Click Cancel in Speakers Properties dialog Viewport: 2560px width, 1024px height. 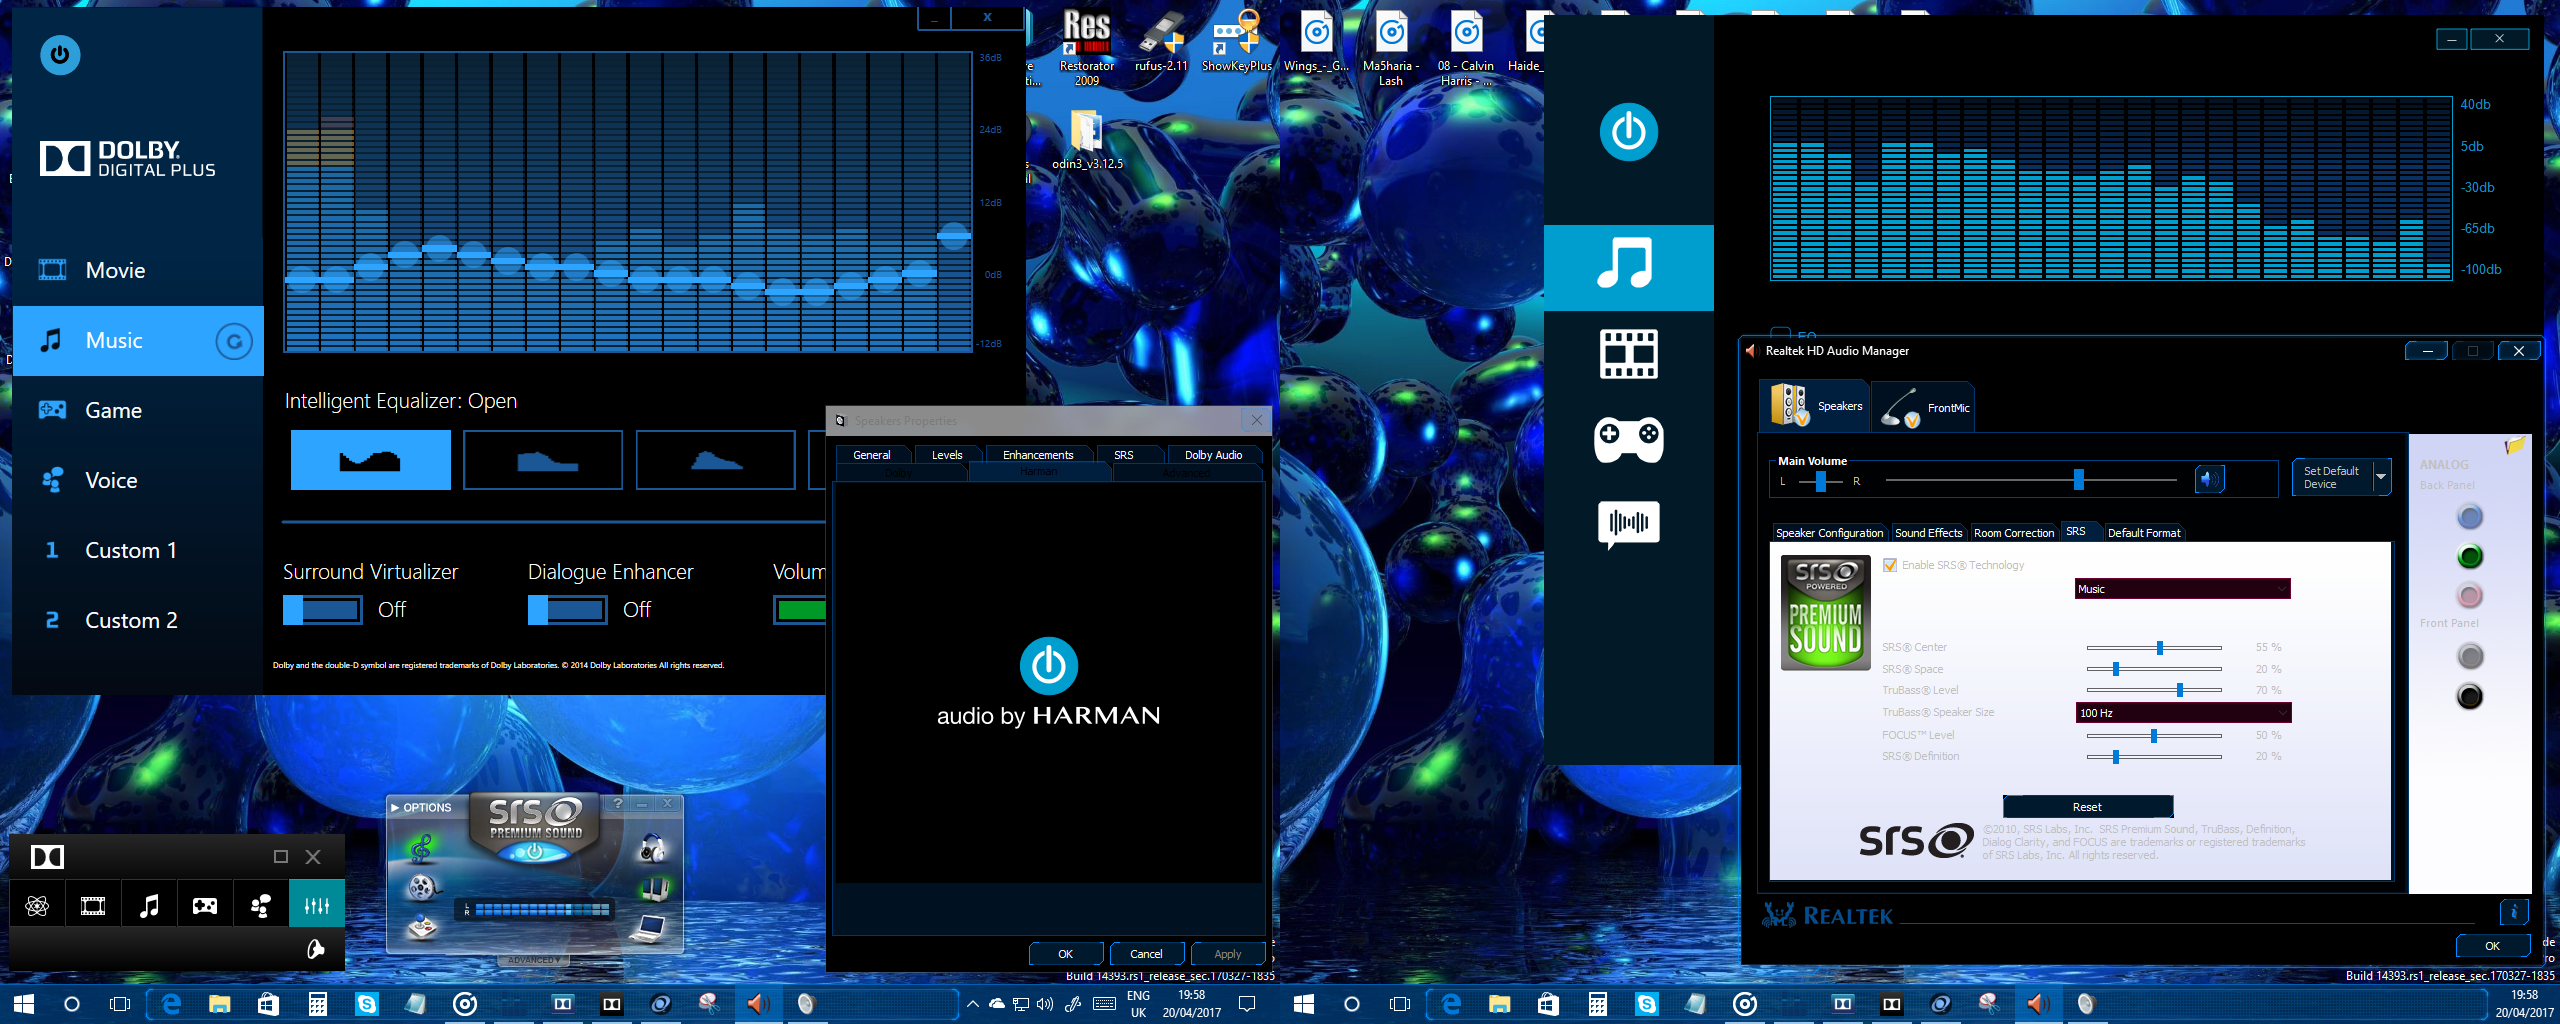(x=1146, y=954)
